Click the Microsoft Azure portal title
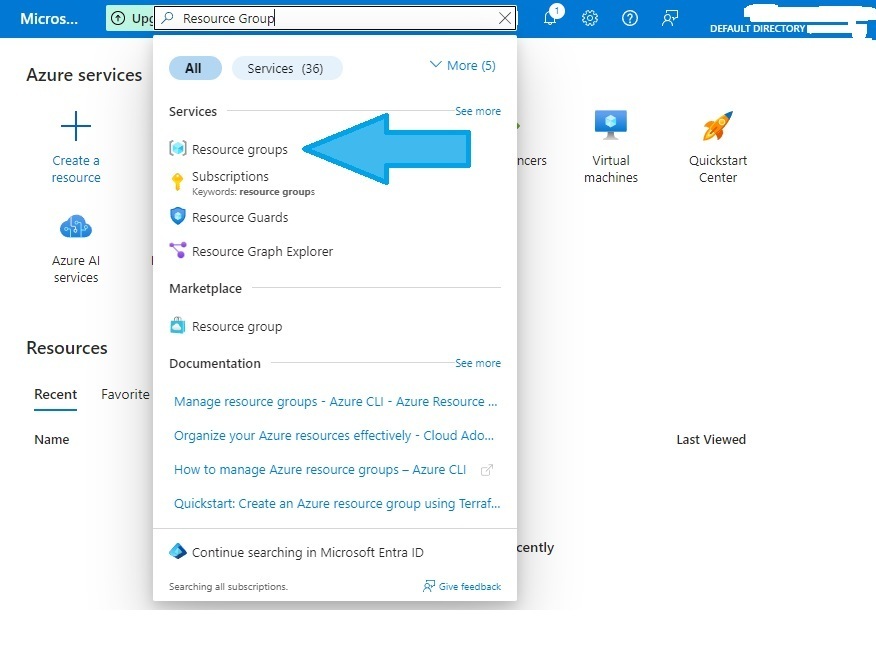This screenshot has height=659, width=876. [x=49, y=19]
